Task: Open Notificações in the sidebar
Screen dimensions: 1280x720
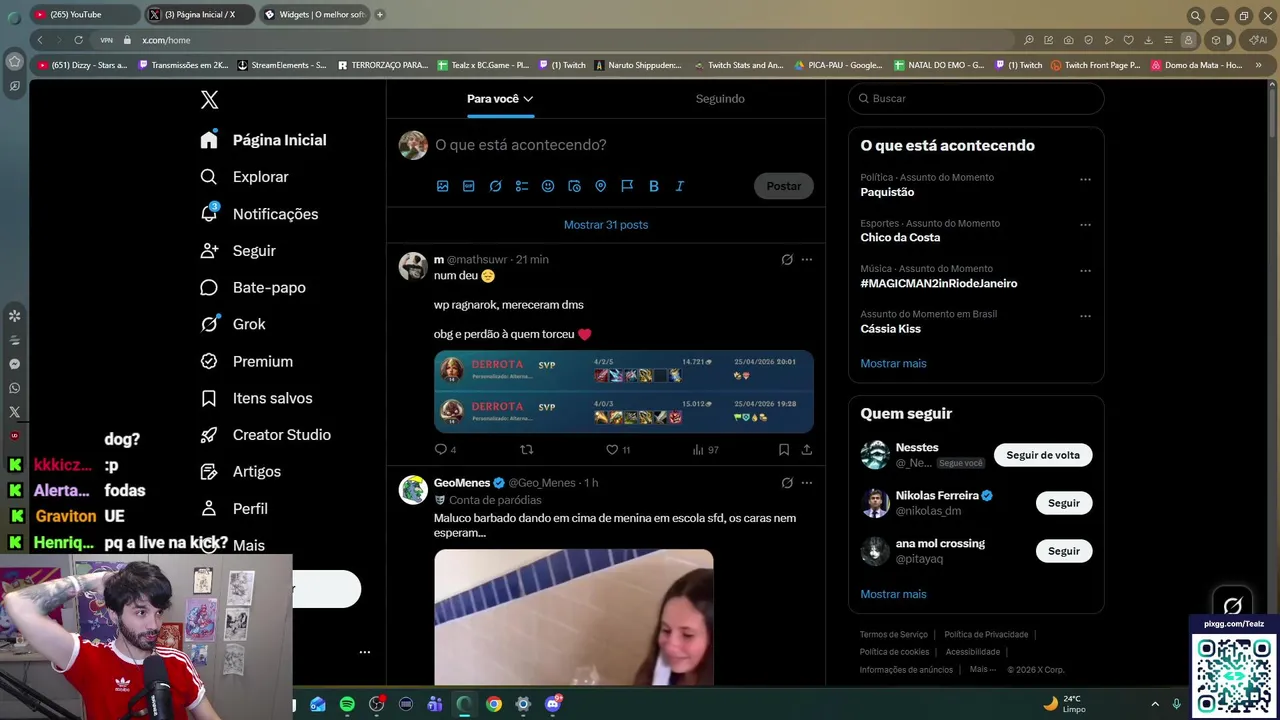Action: point(259,214)
